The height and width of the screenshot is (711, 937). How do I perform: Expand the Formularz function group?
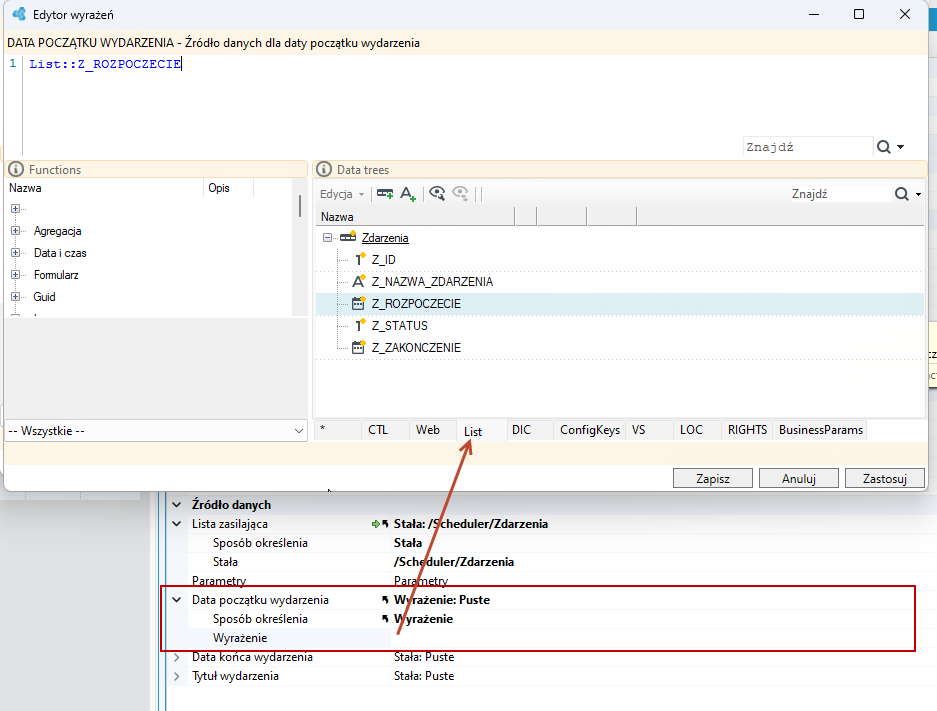(x=16, y=275)
